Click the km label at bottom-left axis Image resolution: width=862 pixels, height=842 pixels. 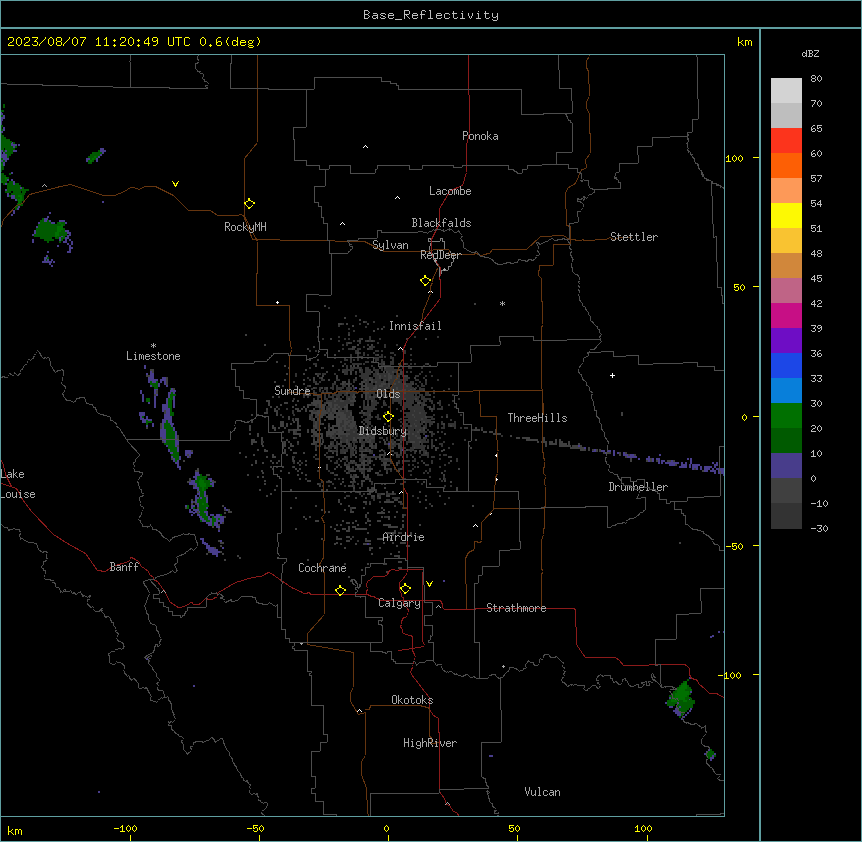tap(15, 831)
